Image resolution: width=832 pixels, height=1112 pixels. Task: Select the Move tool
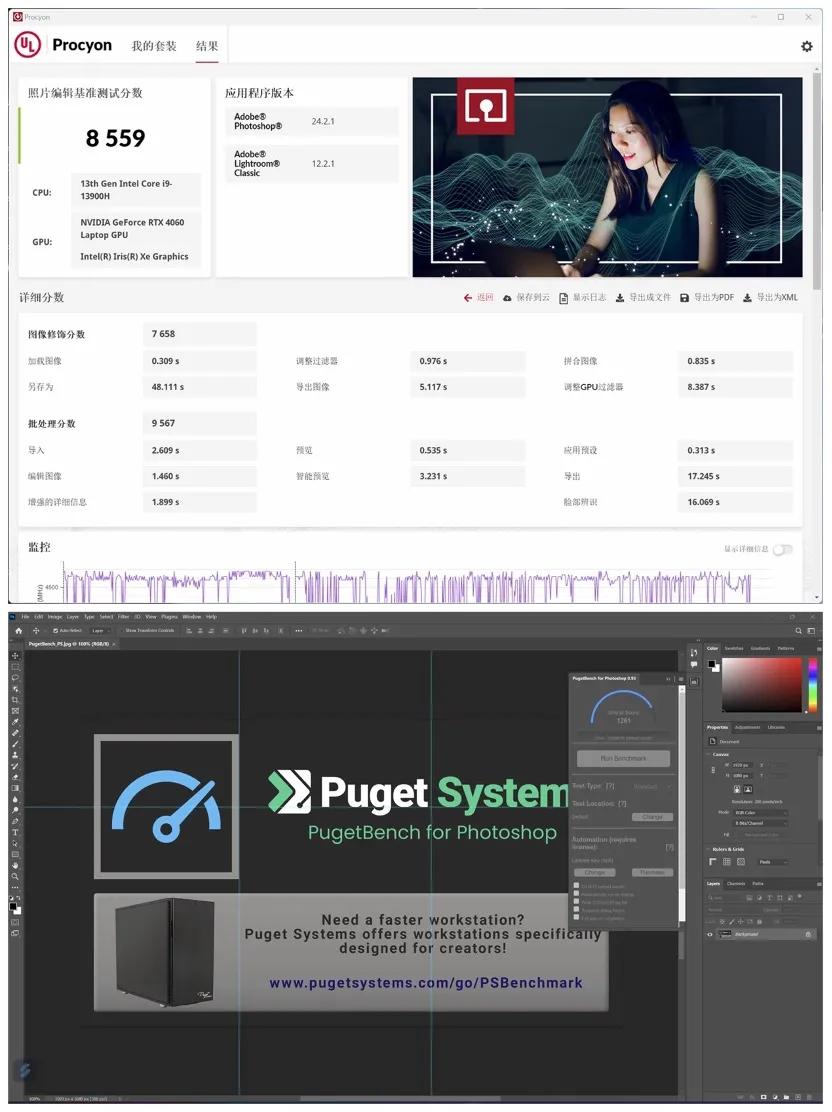click(x=15, y=656)
